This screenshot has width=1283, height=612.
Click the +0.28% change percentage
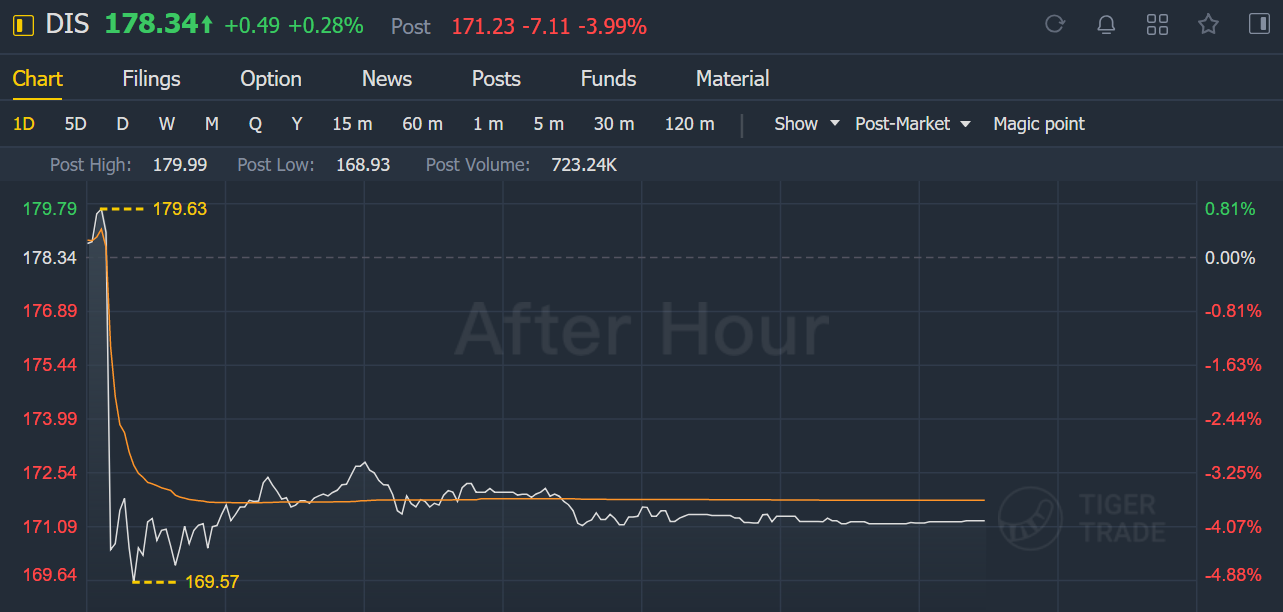326,26
